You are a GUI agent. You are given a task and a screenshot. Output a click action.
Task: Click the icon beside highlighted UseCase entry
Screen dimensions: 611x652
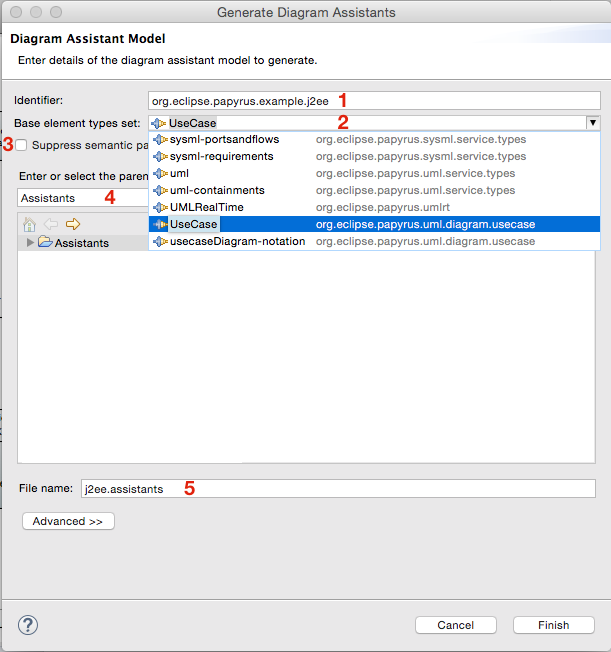pos(160,224)
